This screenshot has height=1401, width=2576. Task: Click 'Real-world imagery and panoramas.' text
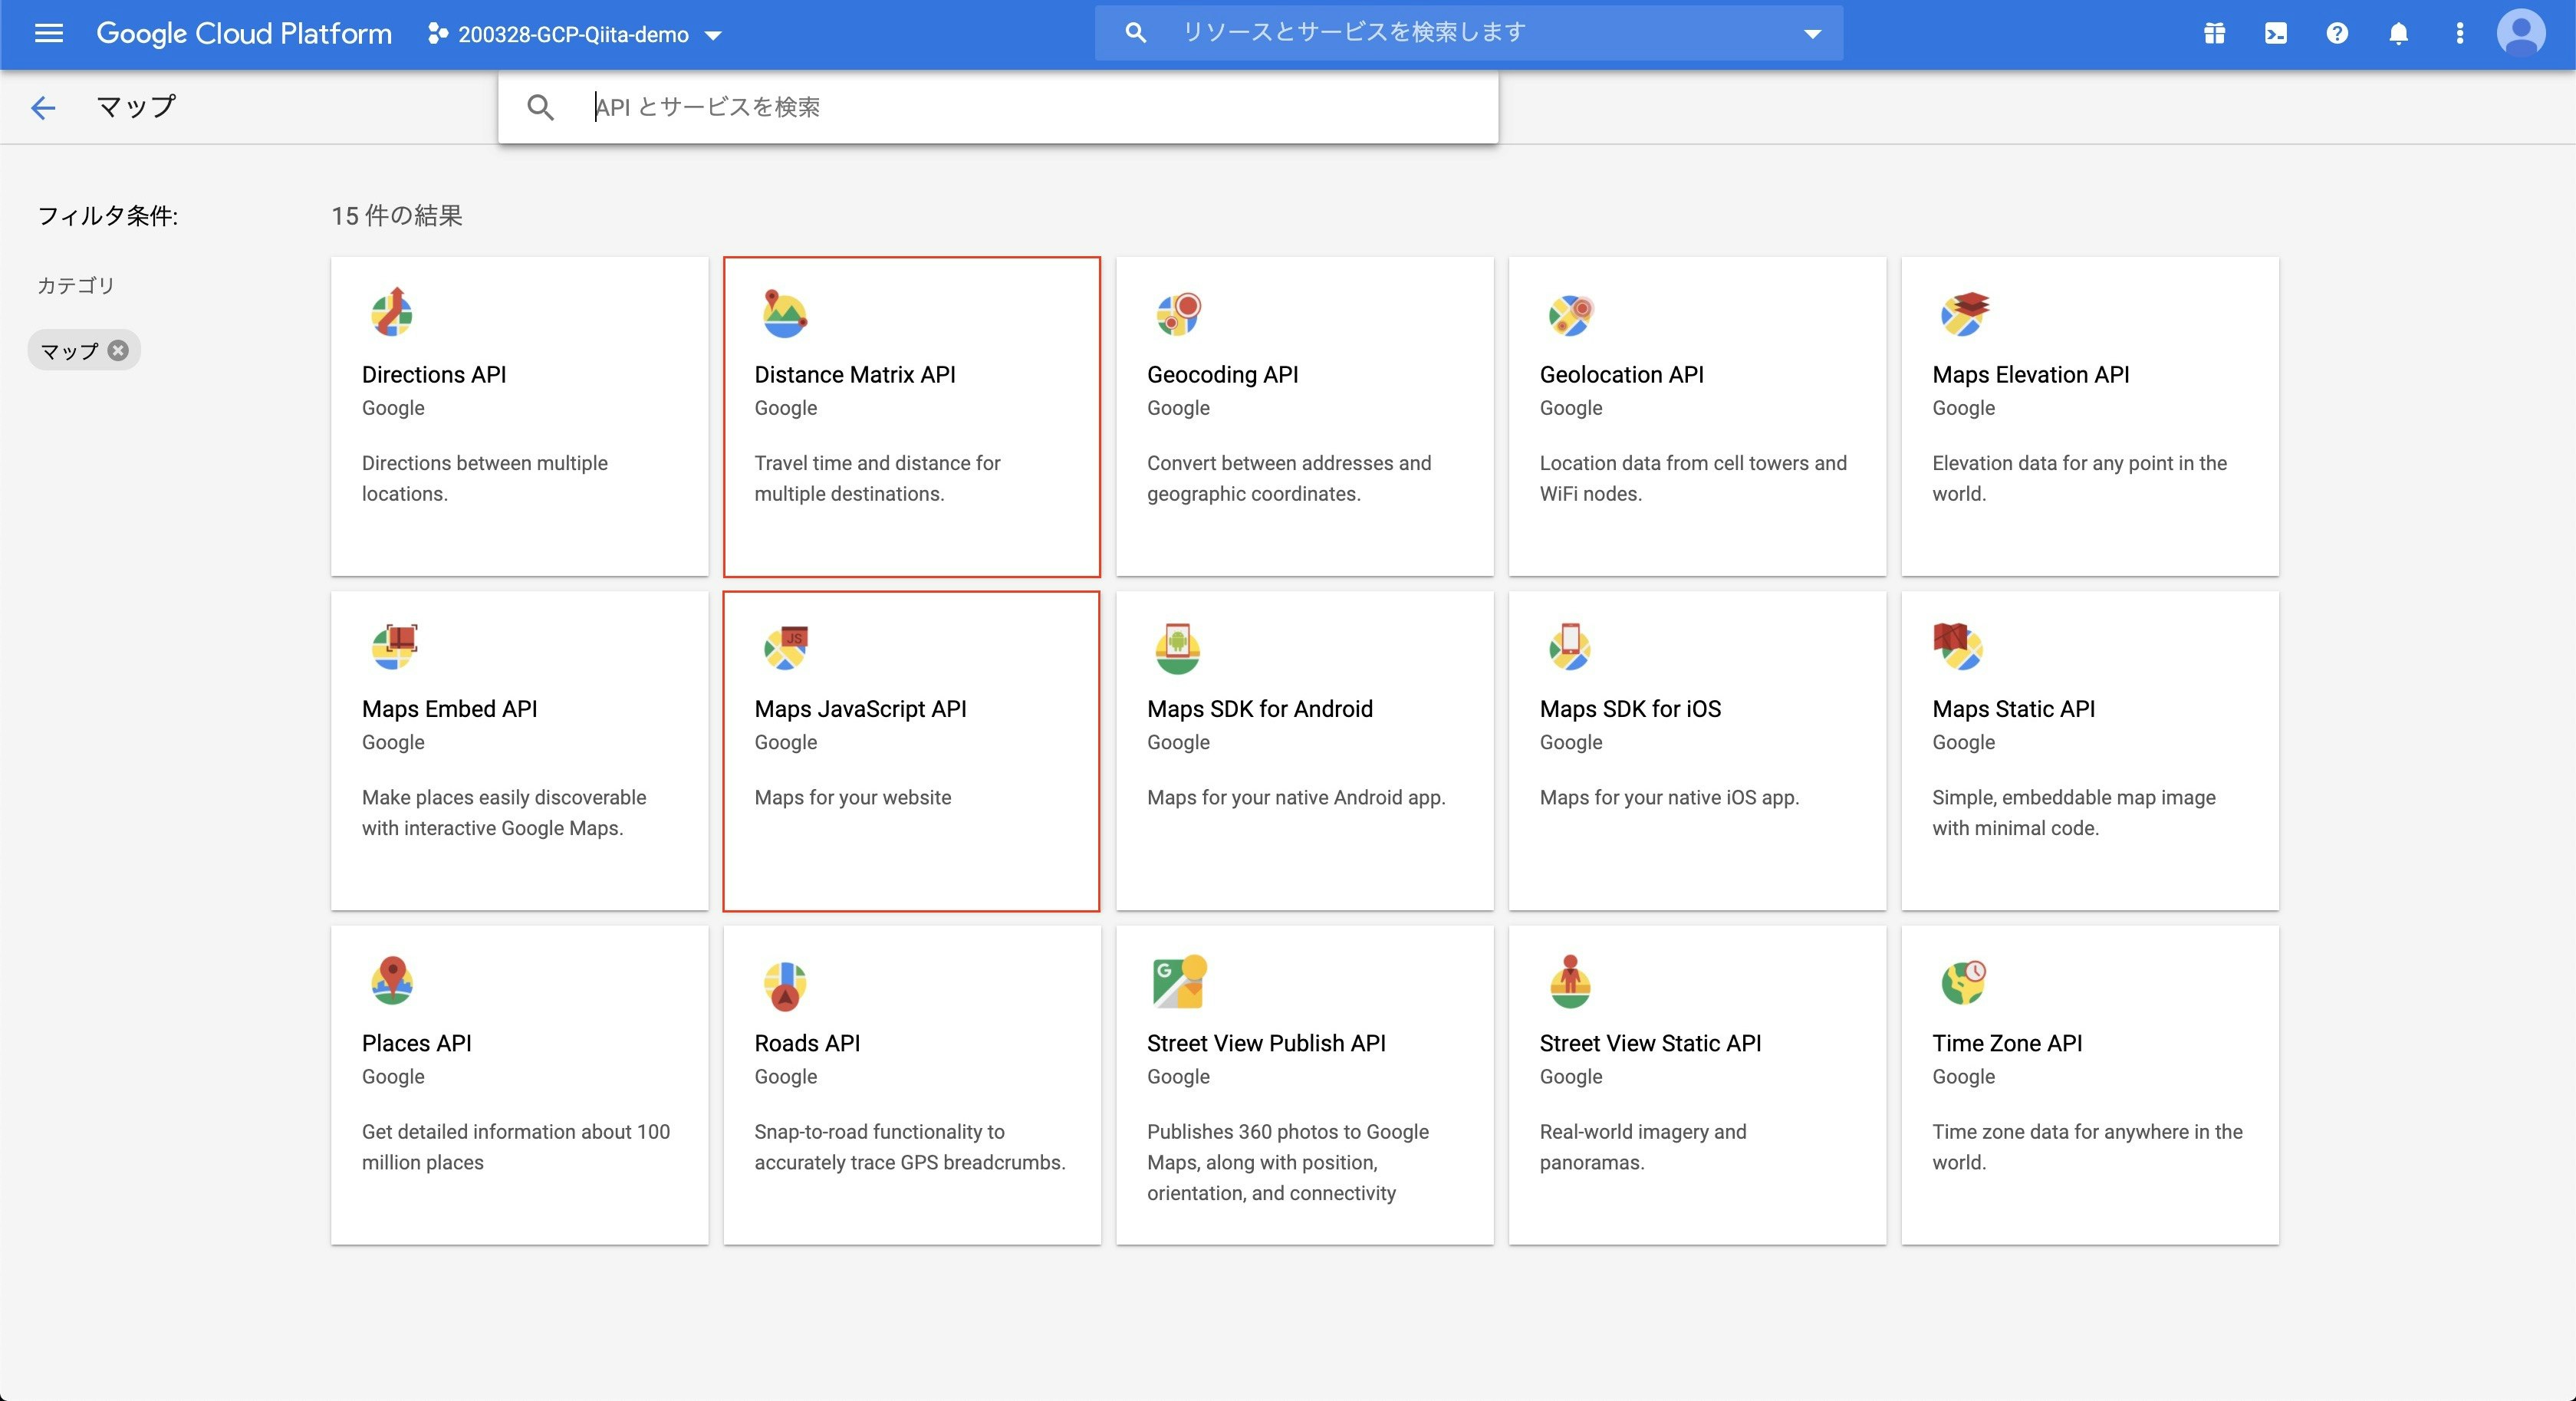1643,1147
